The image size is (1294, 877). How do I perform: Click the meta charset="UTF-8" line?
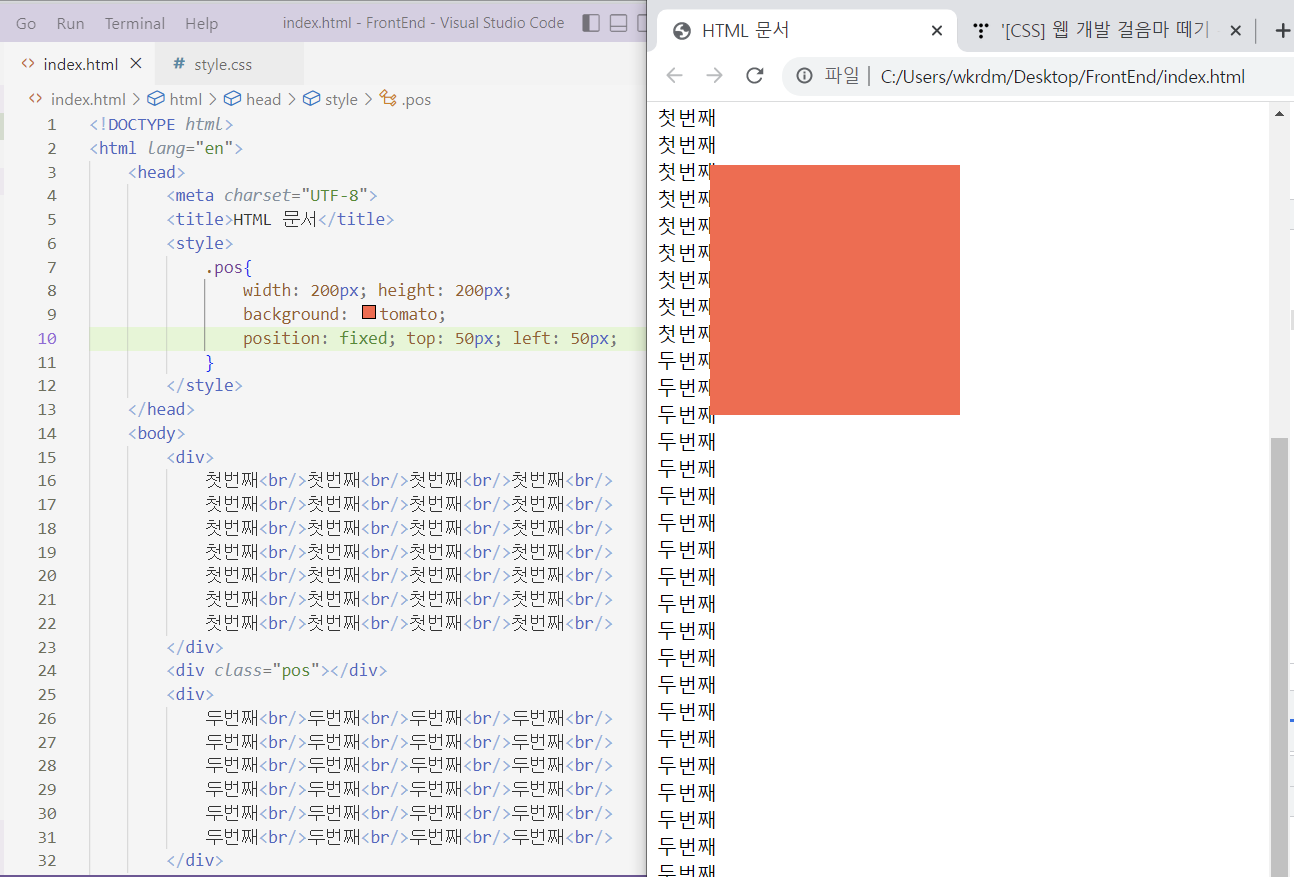click(272, 195)
